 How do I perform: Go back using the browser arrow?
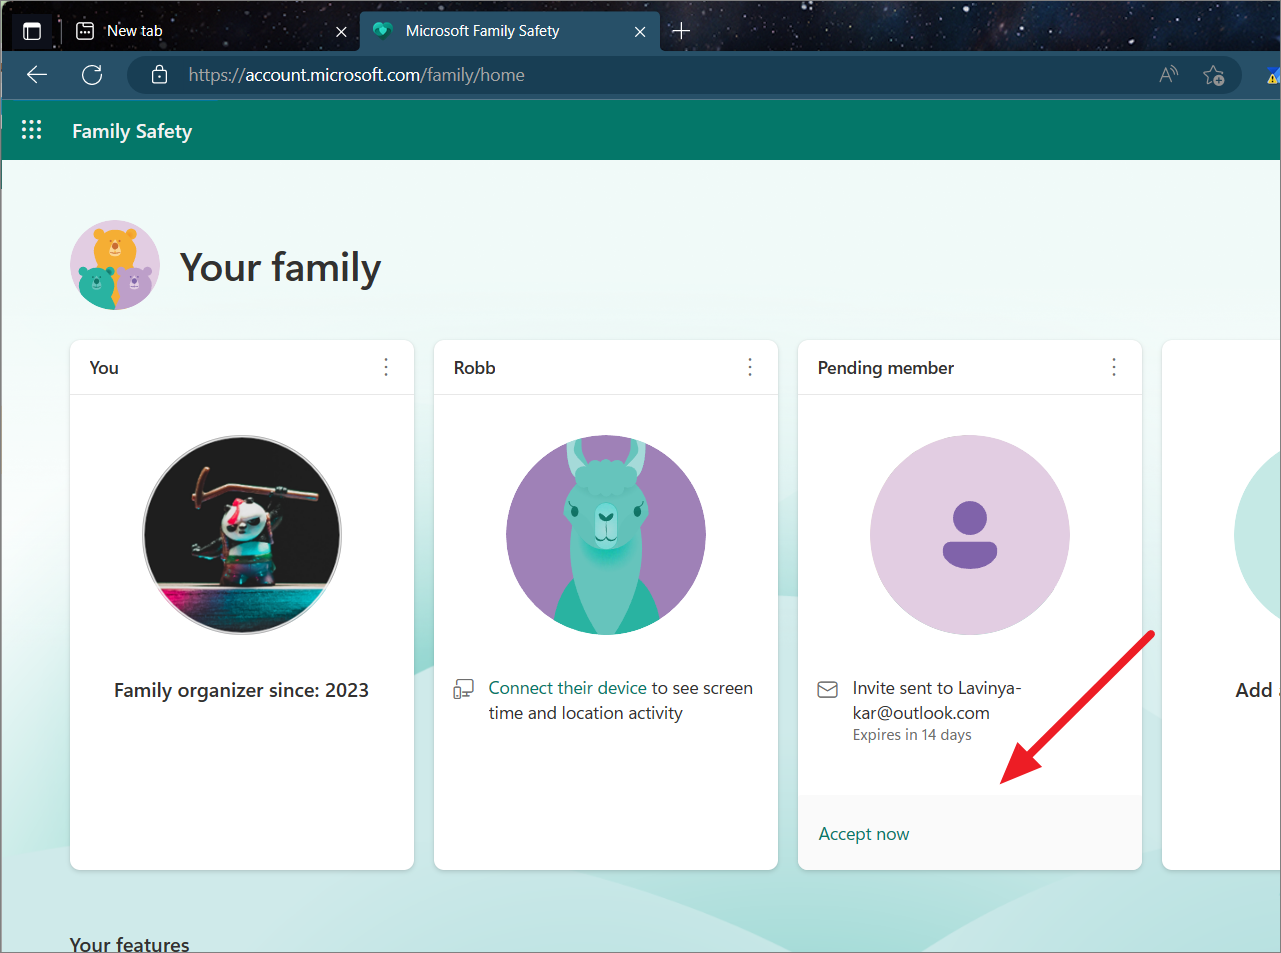coord(37,75)
